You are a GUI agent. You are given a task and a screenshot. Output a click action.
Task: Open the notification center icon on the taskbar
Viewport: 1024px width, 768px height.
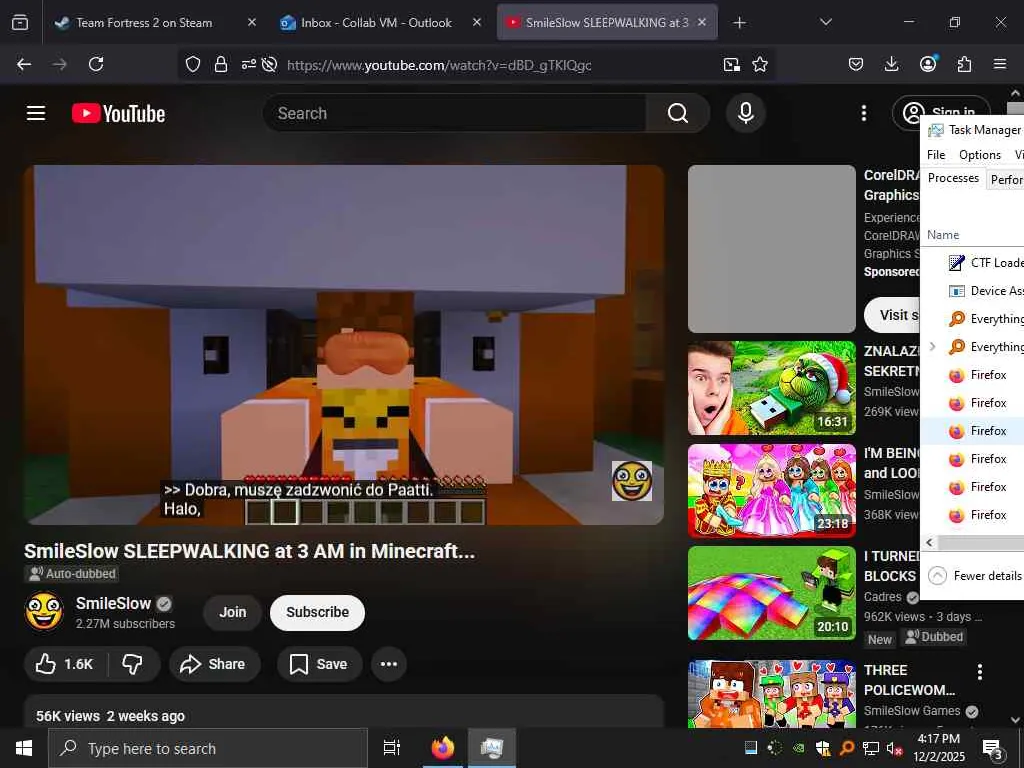pos(993,749)
